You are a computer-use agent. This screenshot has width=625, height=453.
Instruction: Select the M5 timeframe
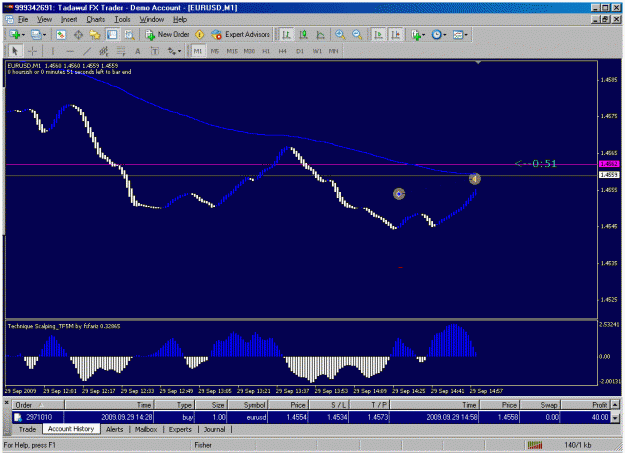pos(215,51)
